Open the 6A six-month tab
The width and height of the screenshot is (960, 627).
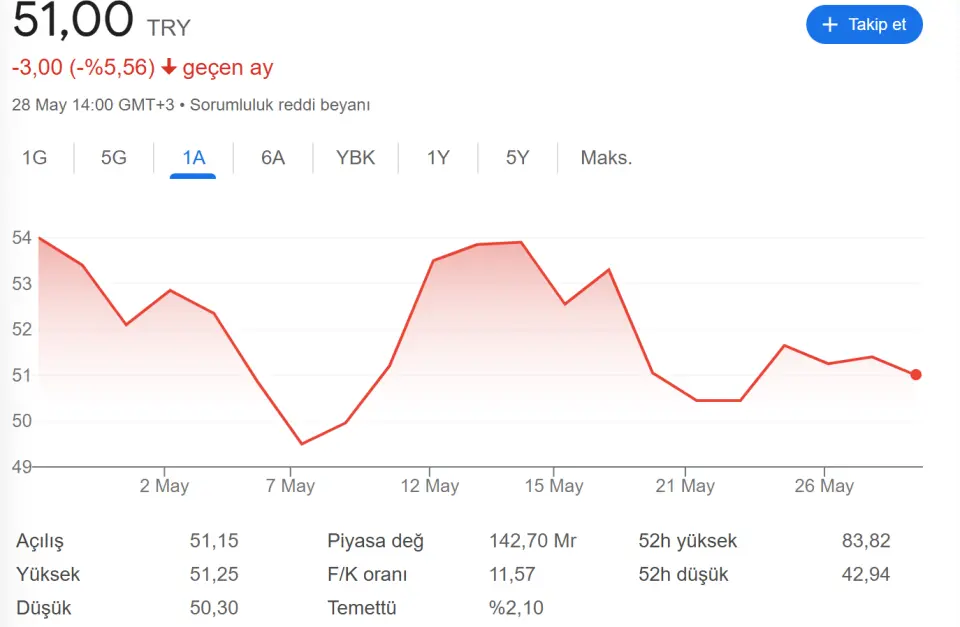click(273, 158)
